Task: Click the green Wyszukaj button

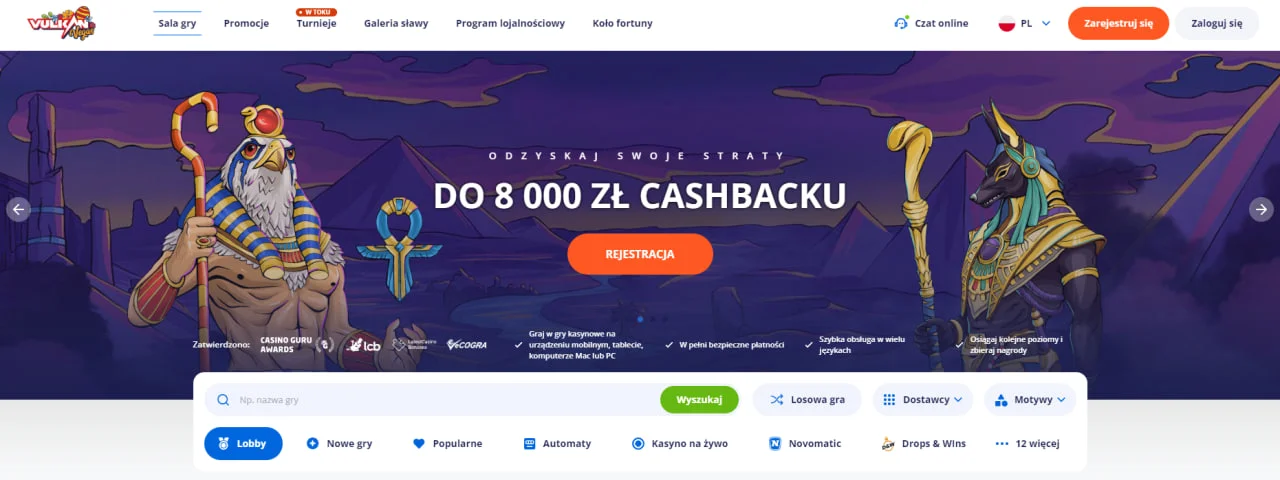Action: click(x=699, y=400)
